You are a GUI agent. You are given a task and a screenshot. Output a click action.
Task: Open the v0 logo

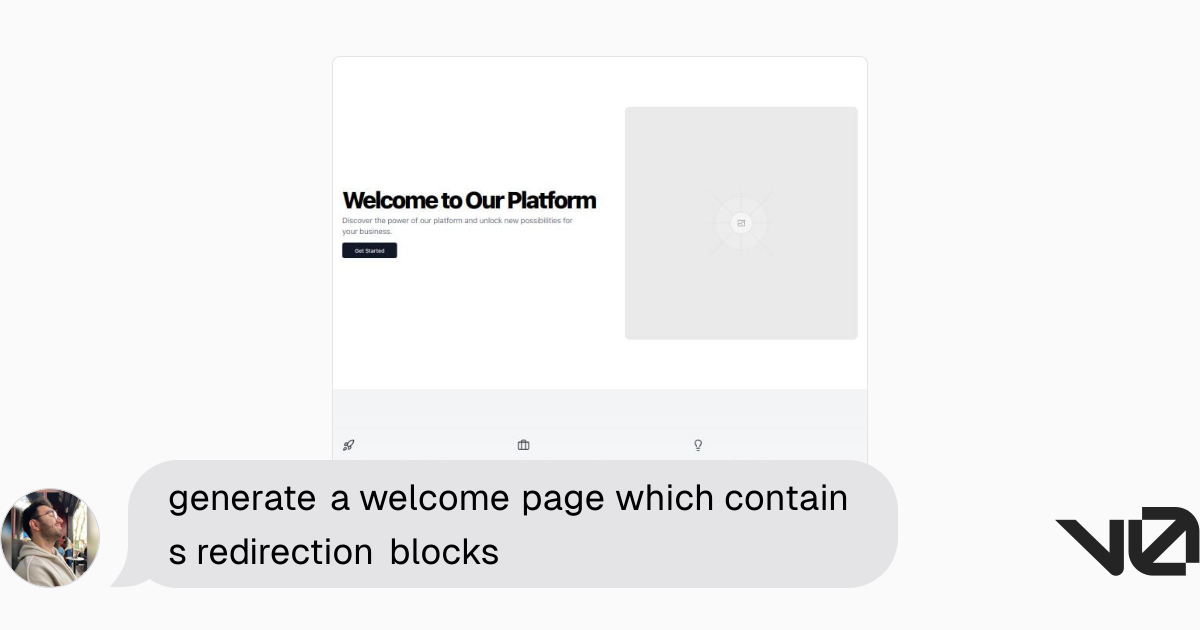coord(1127,541)
